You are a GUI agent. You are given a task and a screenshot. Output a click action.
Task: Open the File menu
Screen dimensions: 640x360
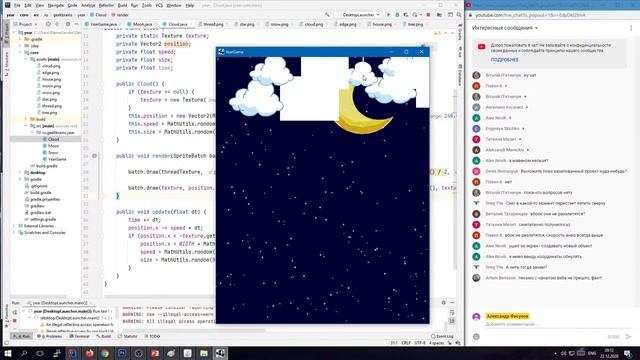(17, 5)
